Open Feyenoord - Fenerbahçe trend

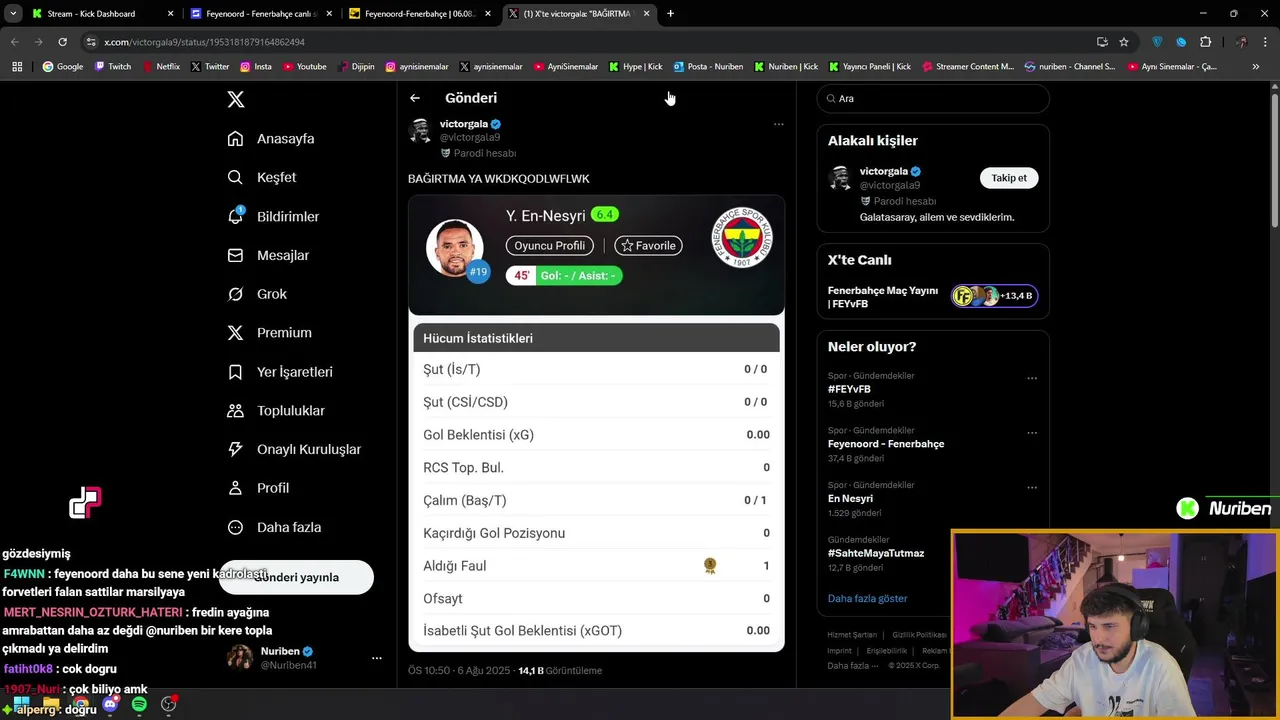(886, 444)
